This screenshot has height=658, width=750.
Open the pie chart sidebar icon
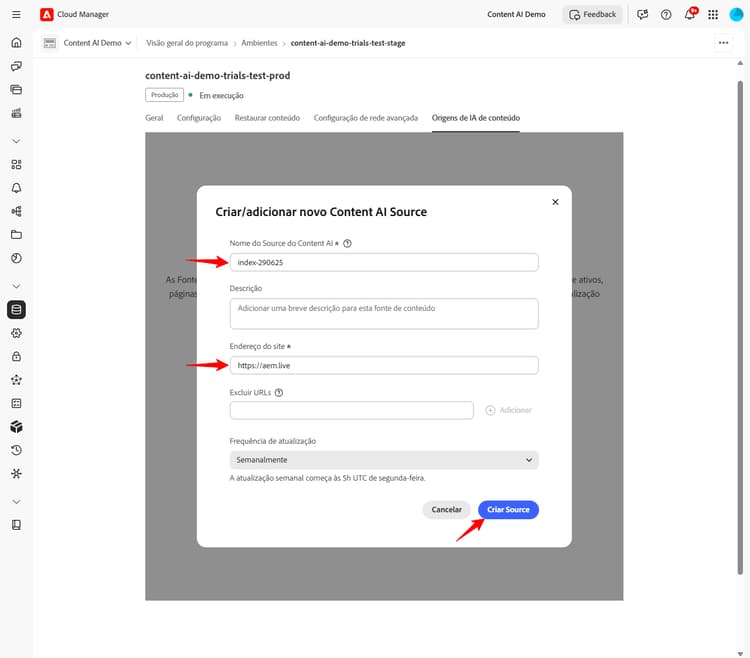[16, 258]
